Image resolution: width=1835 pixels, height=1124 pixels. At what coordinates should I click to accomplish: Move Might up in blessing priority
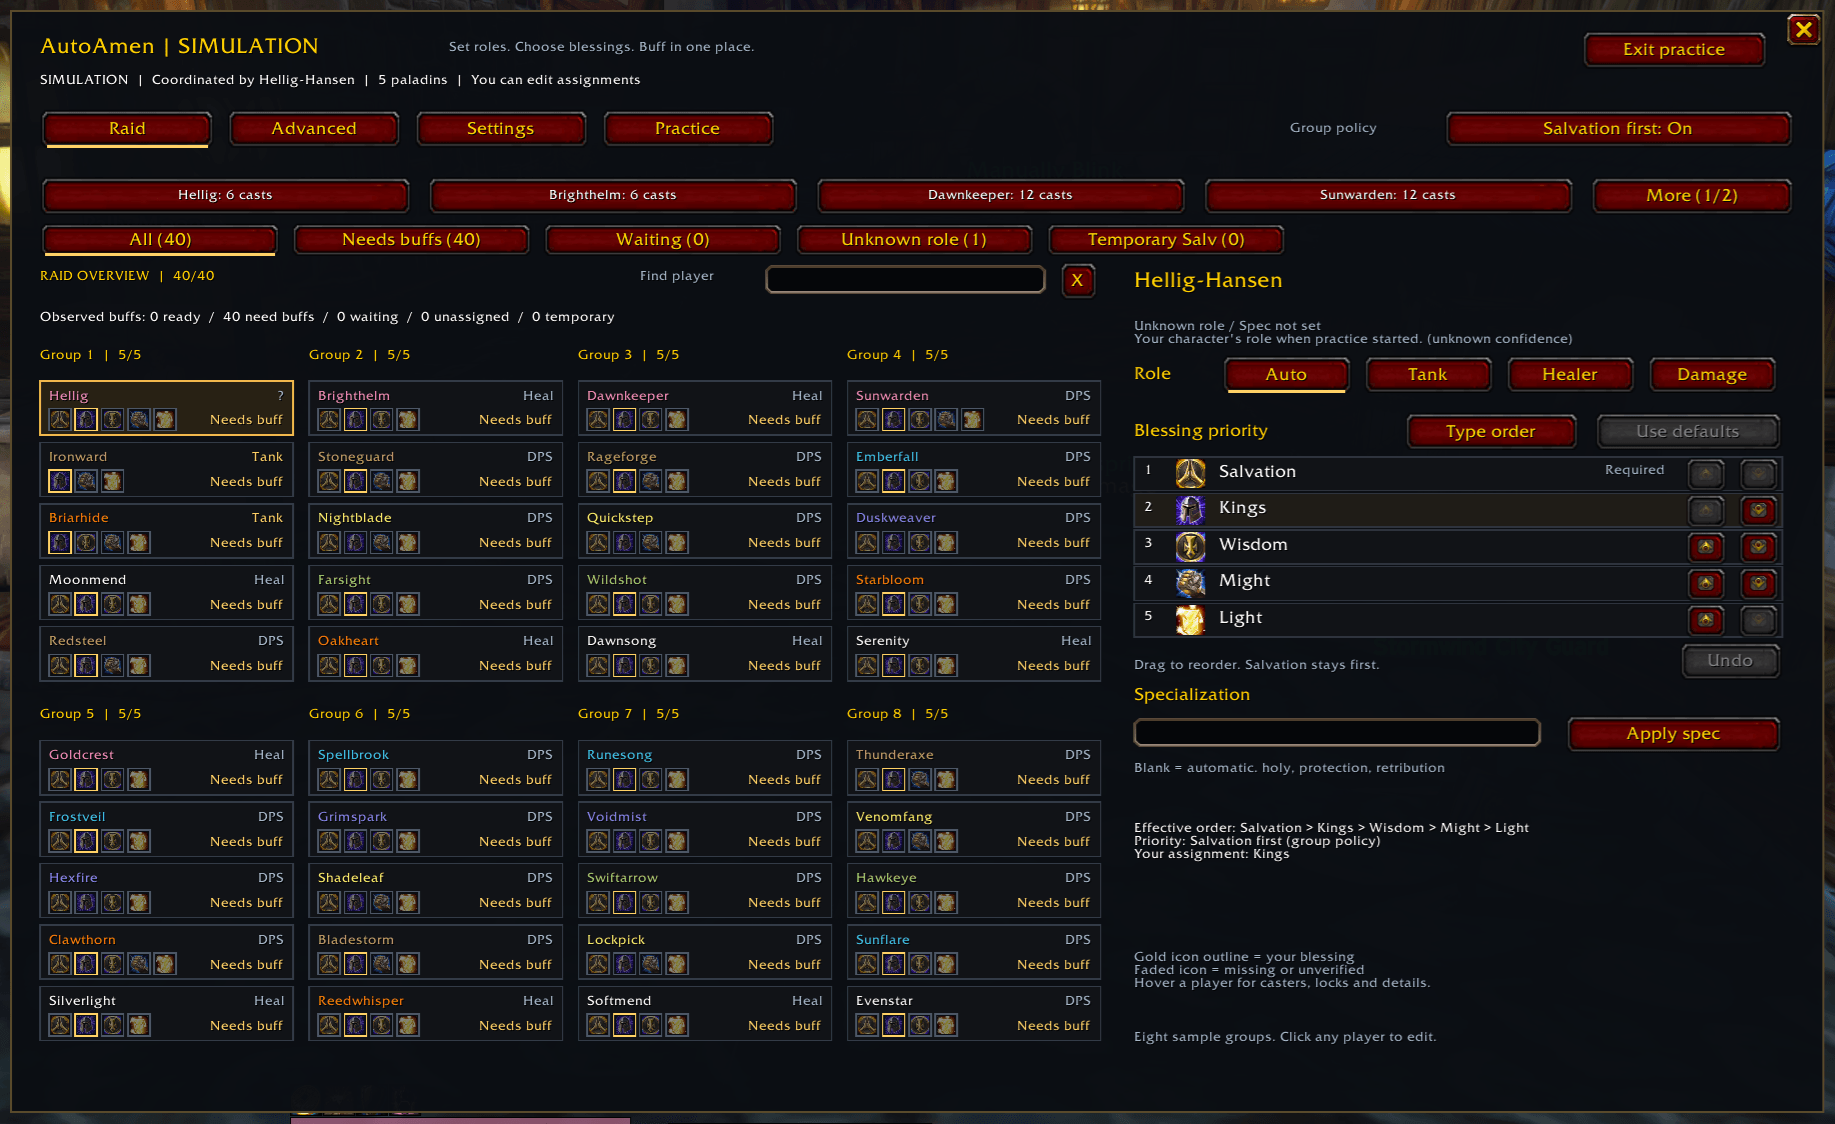click(x=1706, y=583)
